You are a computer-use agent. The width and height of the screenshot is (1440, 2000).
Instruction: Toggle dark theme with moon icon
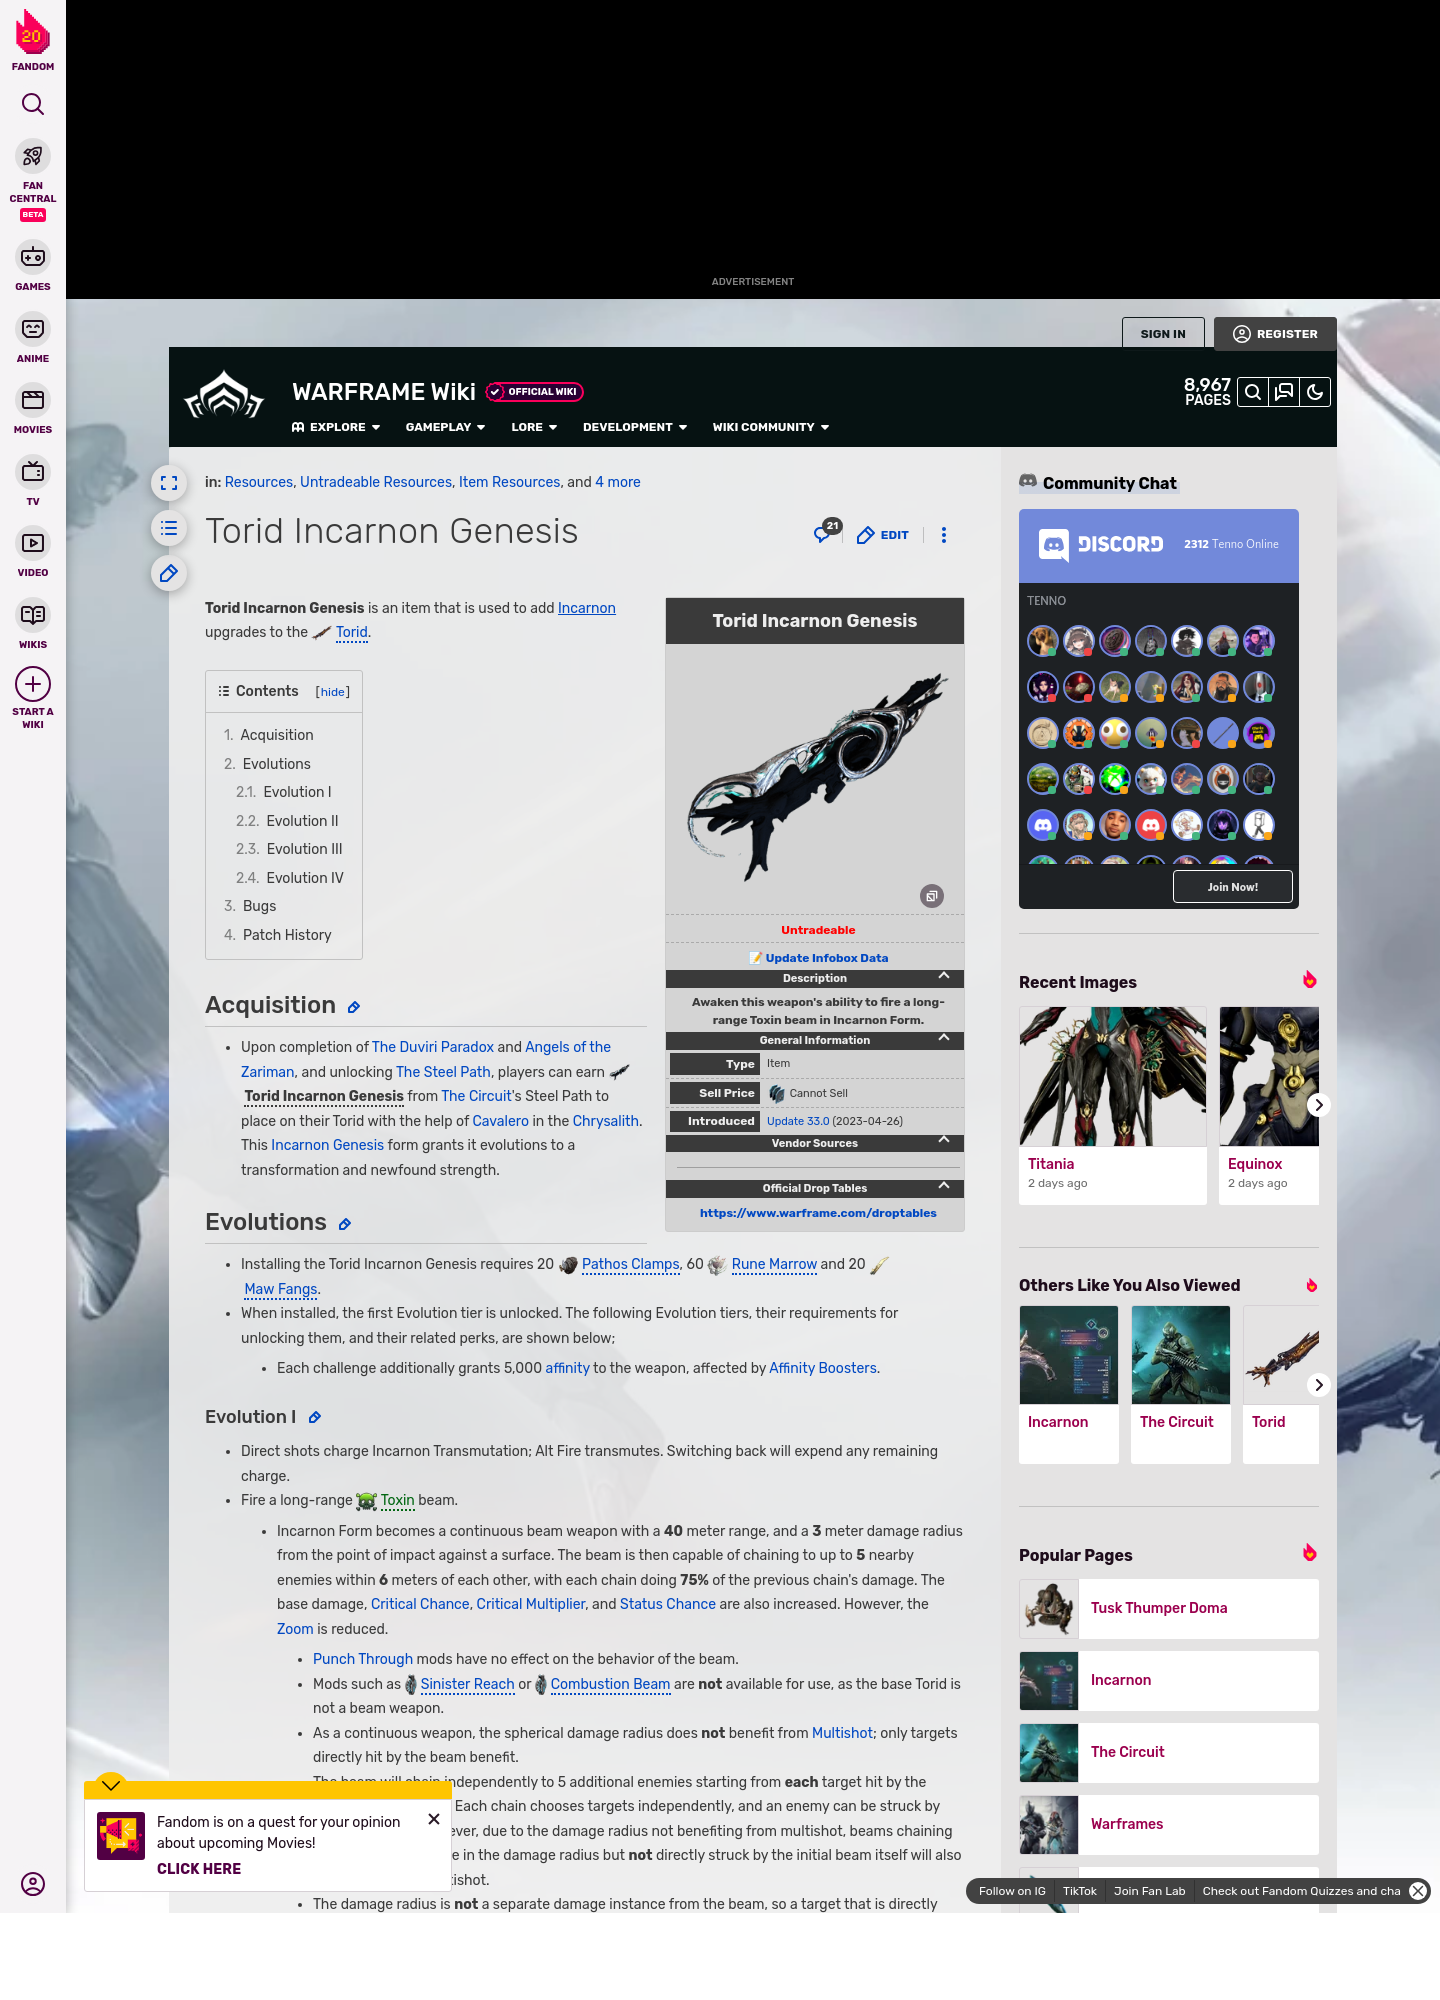pos(1315,393)
